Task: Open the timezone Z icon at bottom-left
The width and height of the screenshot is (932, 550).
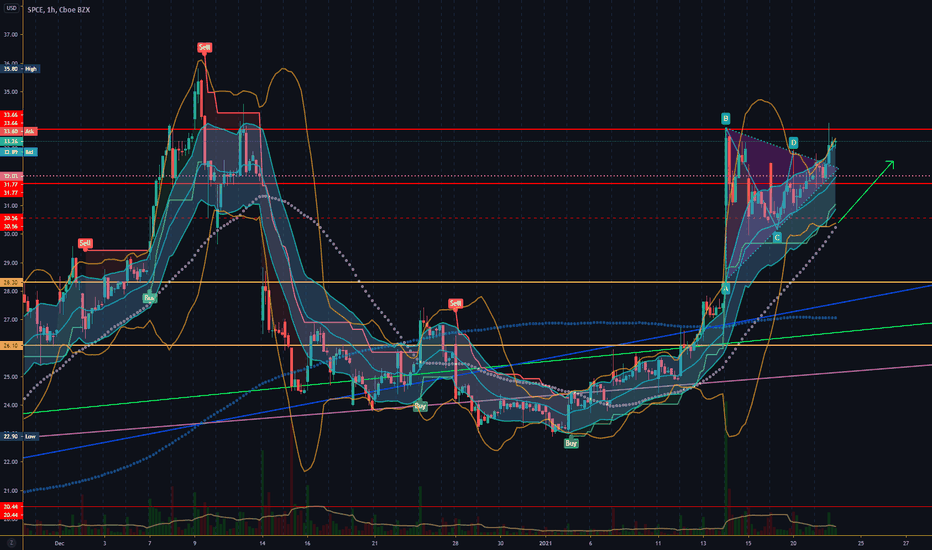Action: [x=11, y=542]
